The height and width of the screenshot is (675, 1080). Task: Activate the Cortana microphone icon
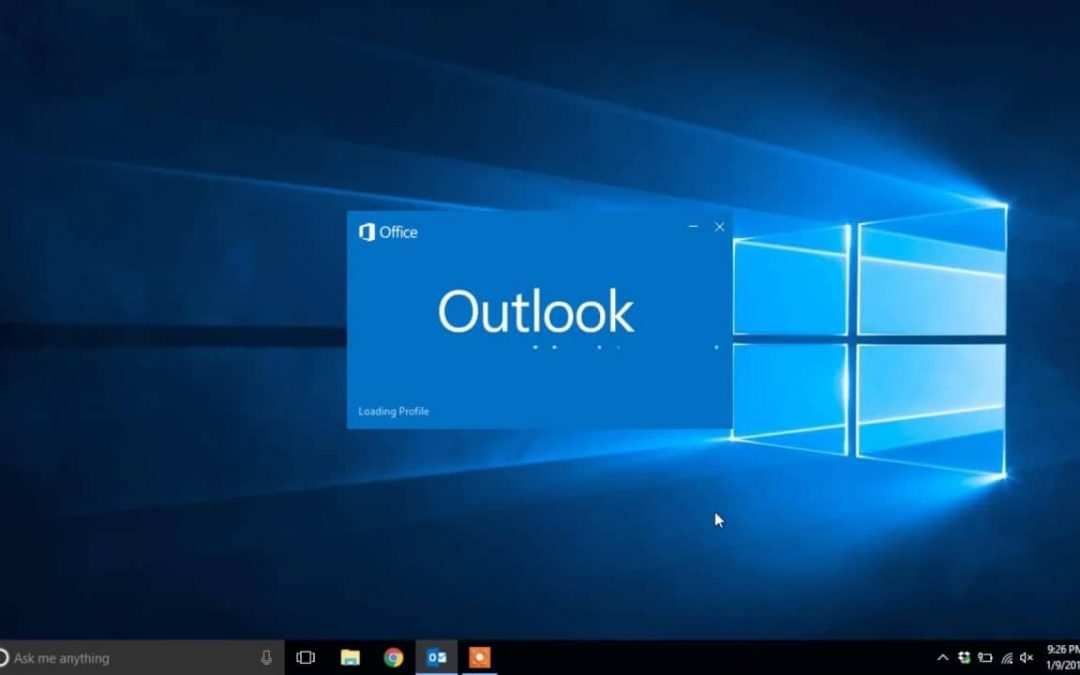[266, 658]
